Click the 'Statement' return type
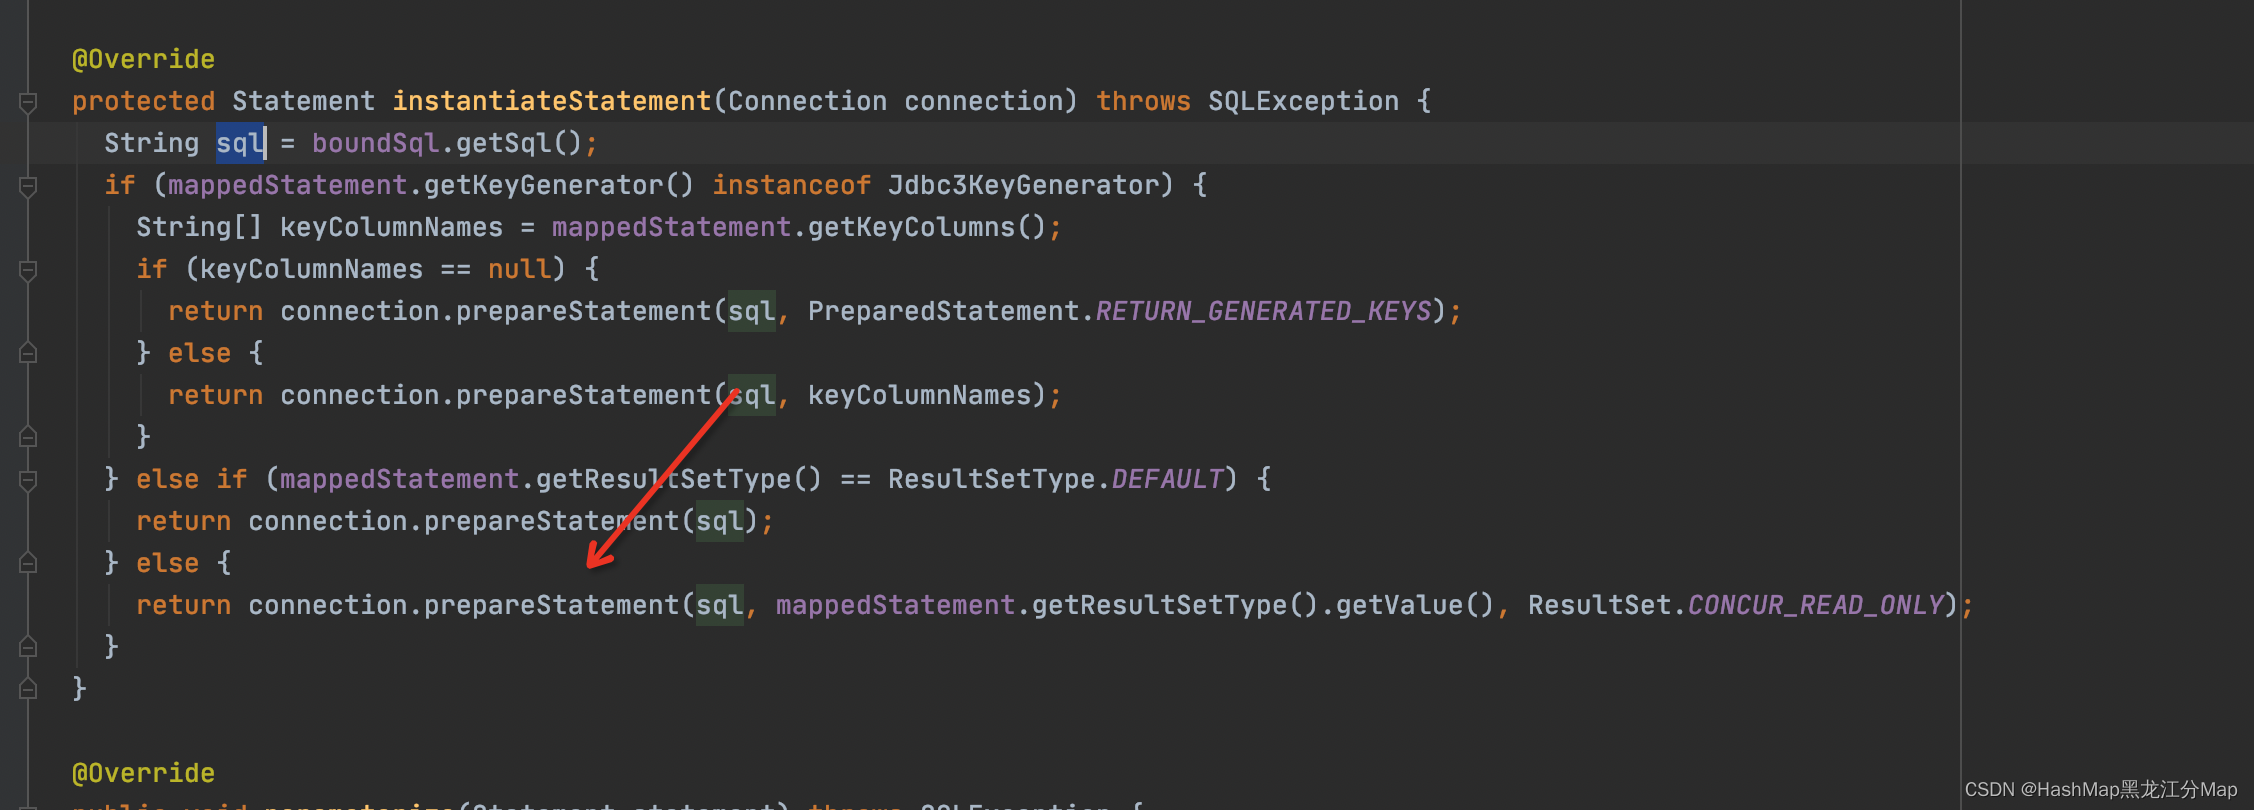The image size is (2254, 810). tap(303, 101)
